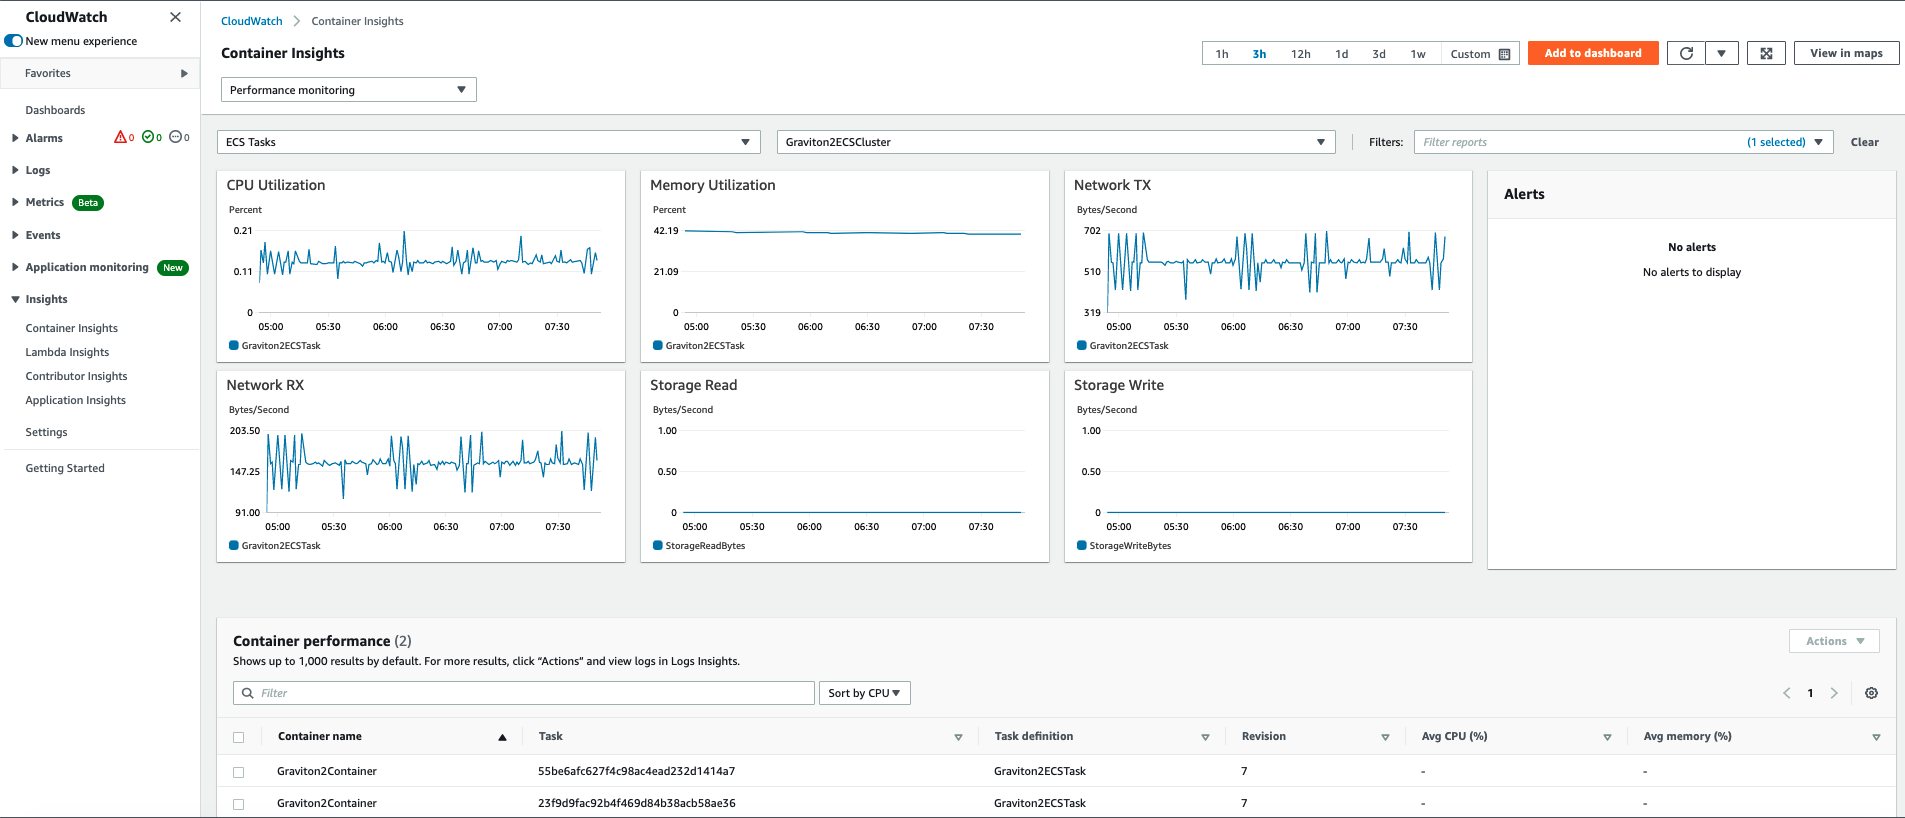Viewport: 1905px width, 818px height.
Task: Click the alarm state red triangle icon
Action: click(x=121, y=137)
